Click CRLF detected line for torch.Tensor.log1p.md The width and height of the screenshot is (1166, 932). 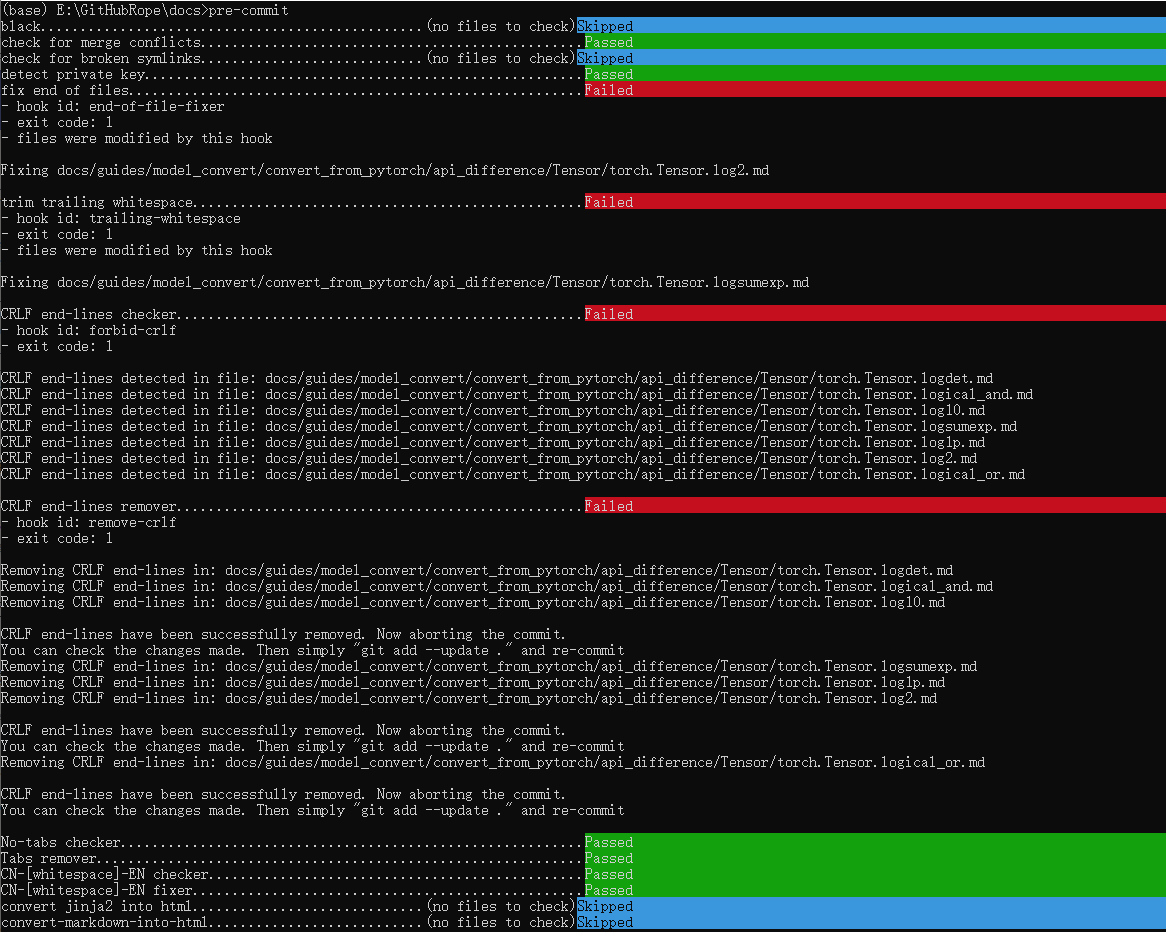pyautogui.click(x=493, y=442)
